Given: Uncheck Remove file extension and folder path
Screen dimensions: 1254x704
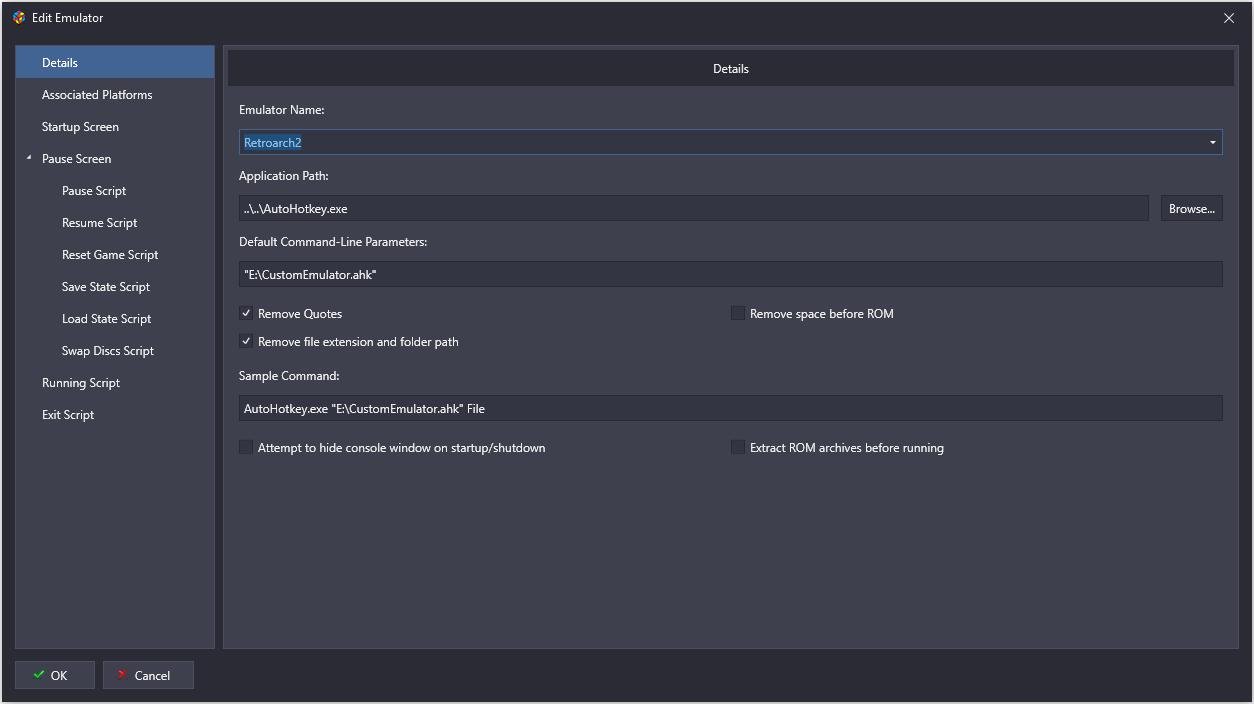Looking at the screenshot, I should pyautogui.click(x=246, y=341).
